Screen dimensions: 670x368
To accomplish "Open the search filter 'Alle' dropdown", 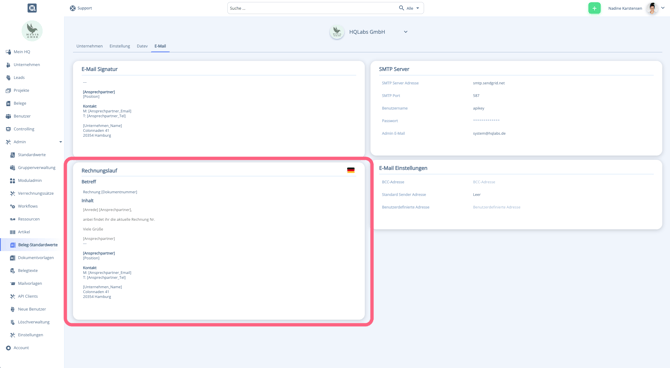I will pyautogui.click(x=413, y=8).
